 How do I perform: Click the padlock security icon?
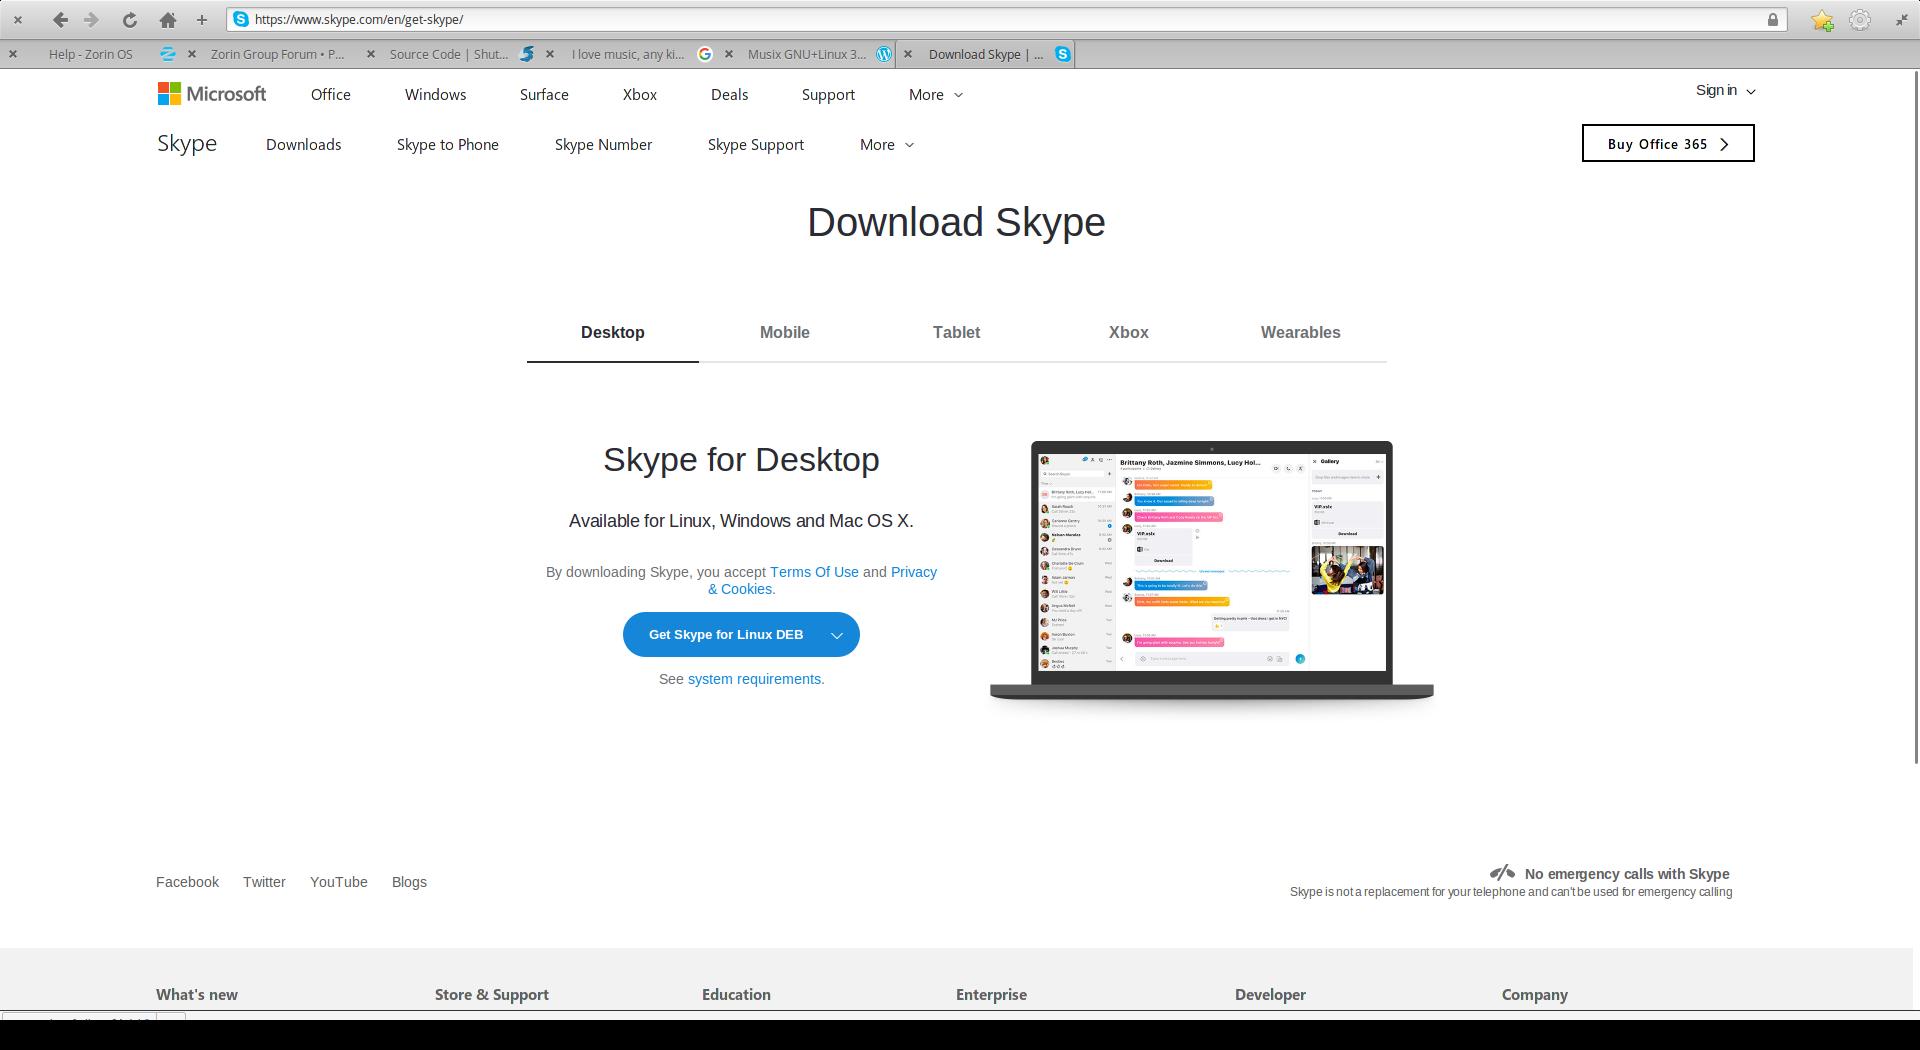coord(1773,20)
